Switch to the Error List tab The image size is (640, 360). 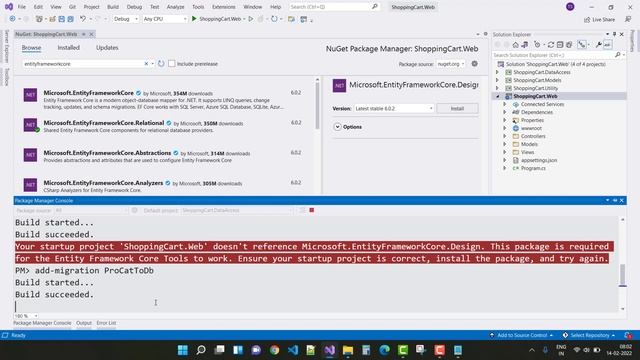(x=106, y=323)
